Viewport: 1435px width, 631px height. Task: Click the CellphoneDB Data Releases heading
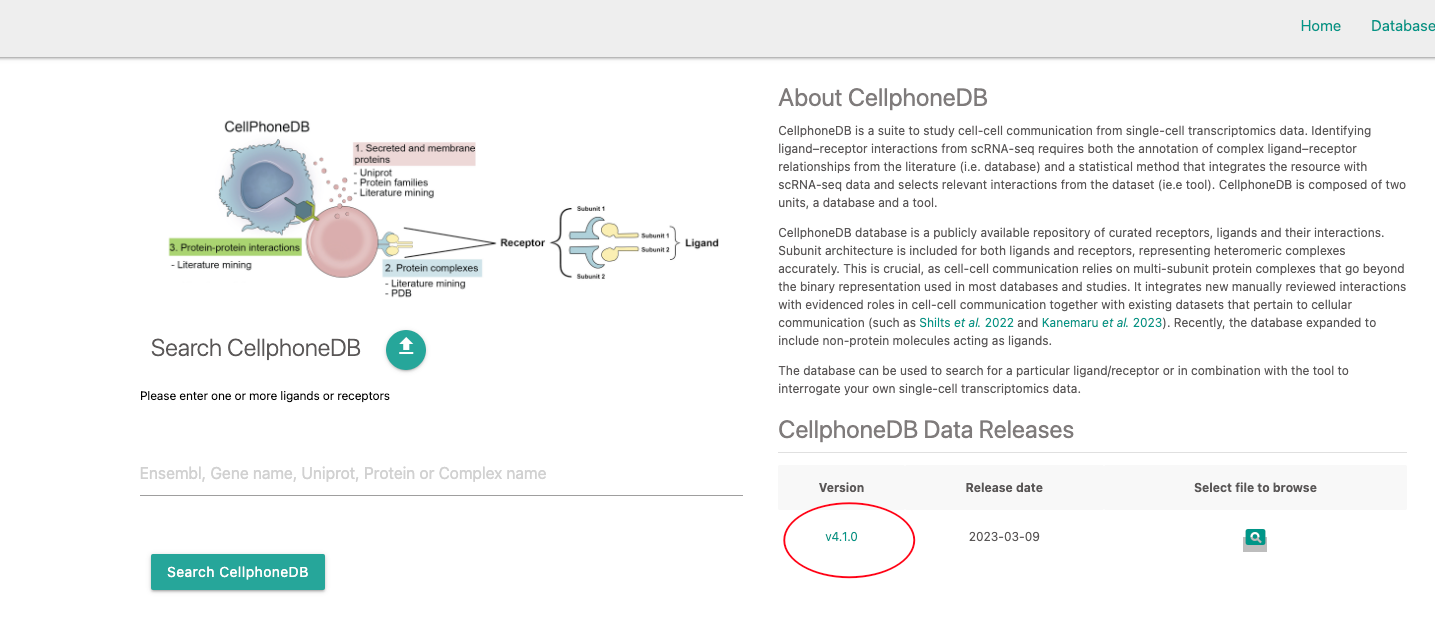tap(926, 429)
